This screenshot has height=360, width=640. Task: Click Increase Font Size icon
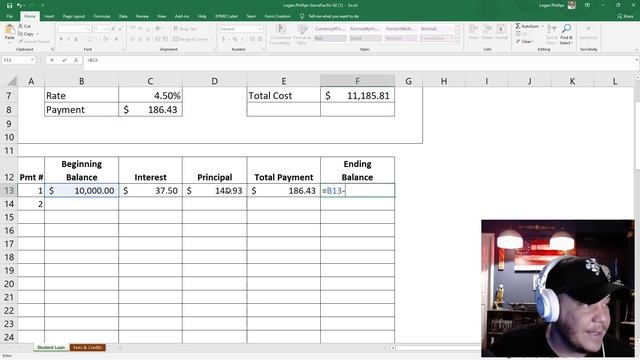coord(113,29)
